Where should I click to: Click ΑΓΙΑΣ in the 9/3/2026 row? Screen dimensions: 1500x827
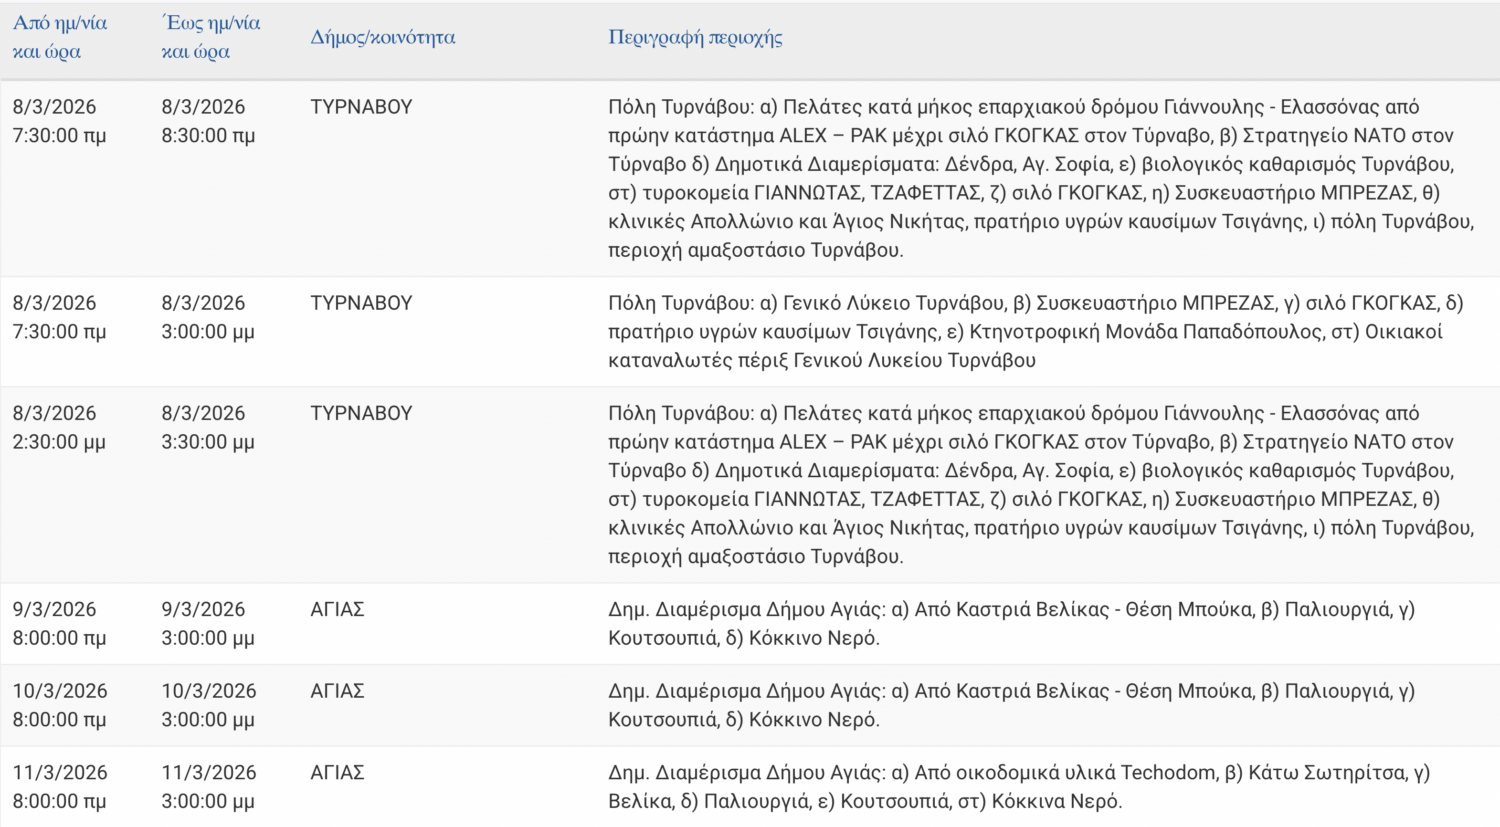tap(337, 609)
